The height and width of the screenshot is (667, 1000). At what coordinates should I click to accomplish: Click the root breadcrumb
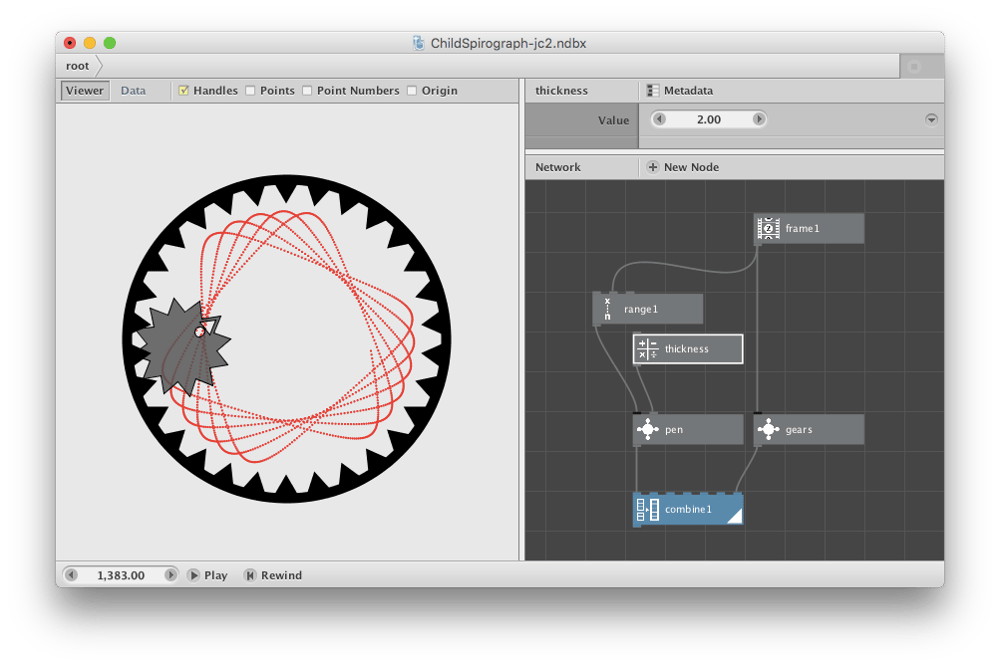tap(78, 66)
